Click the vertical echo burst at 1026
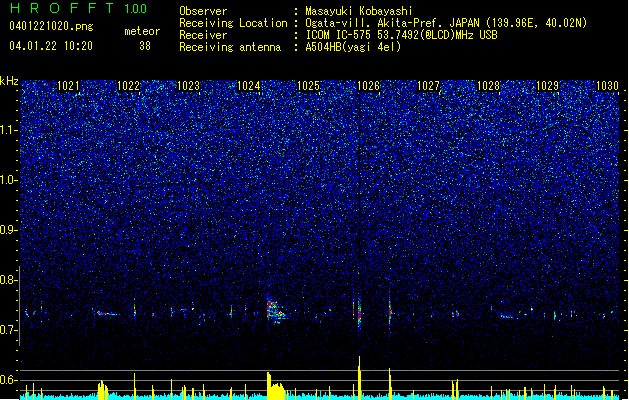629x400 pixels. [358, 315]
